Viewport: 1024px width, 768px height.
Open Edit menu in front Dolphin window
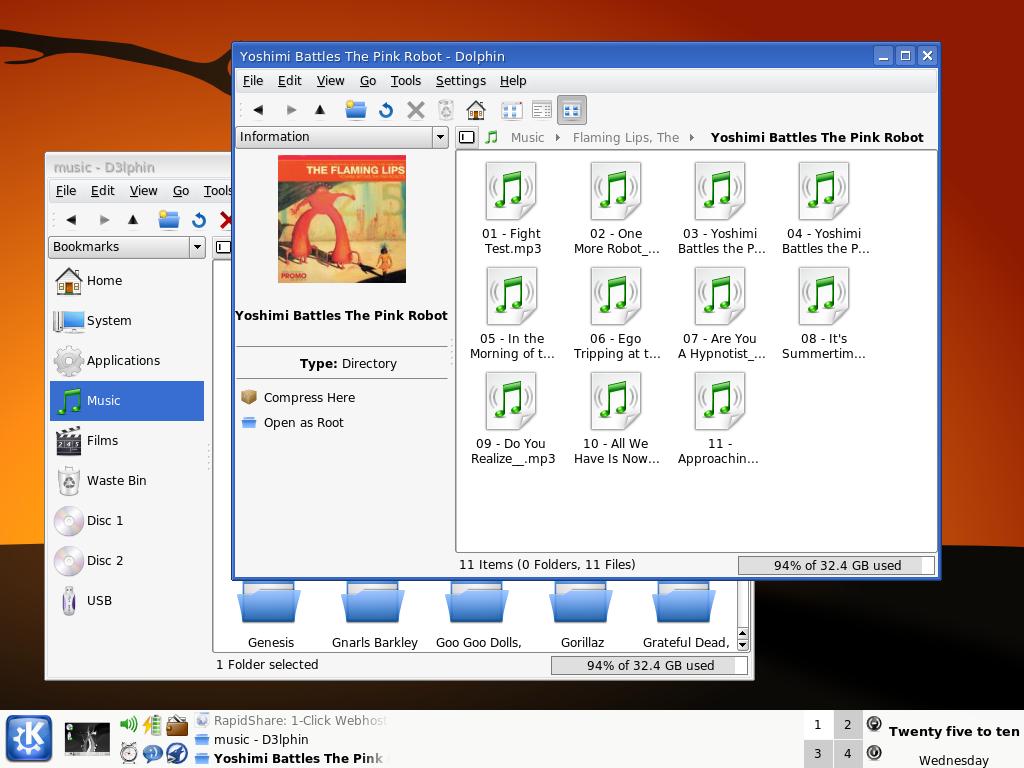pos(289,81)
